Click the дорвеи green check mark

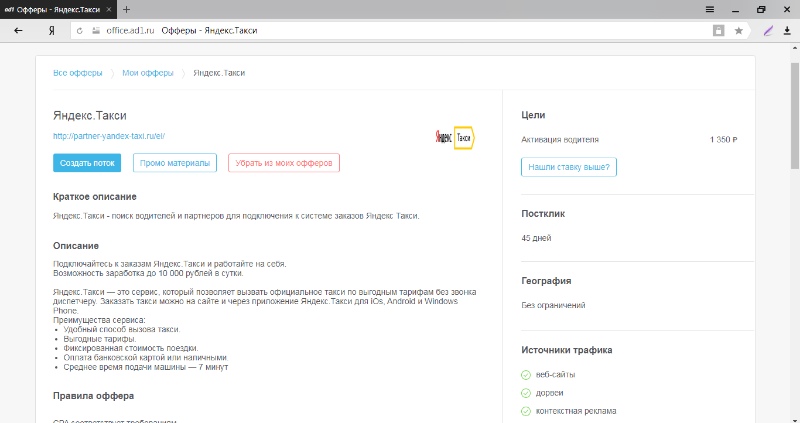tap(526, 393)
